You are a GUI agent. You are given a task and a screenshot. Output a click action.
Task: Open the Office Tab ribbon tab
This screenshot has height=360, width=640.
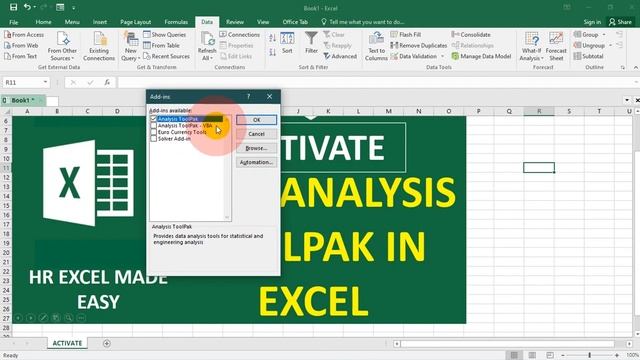tap(295, 22)
